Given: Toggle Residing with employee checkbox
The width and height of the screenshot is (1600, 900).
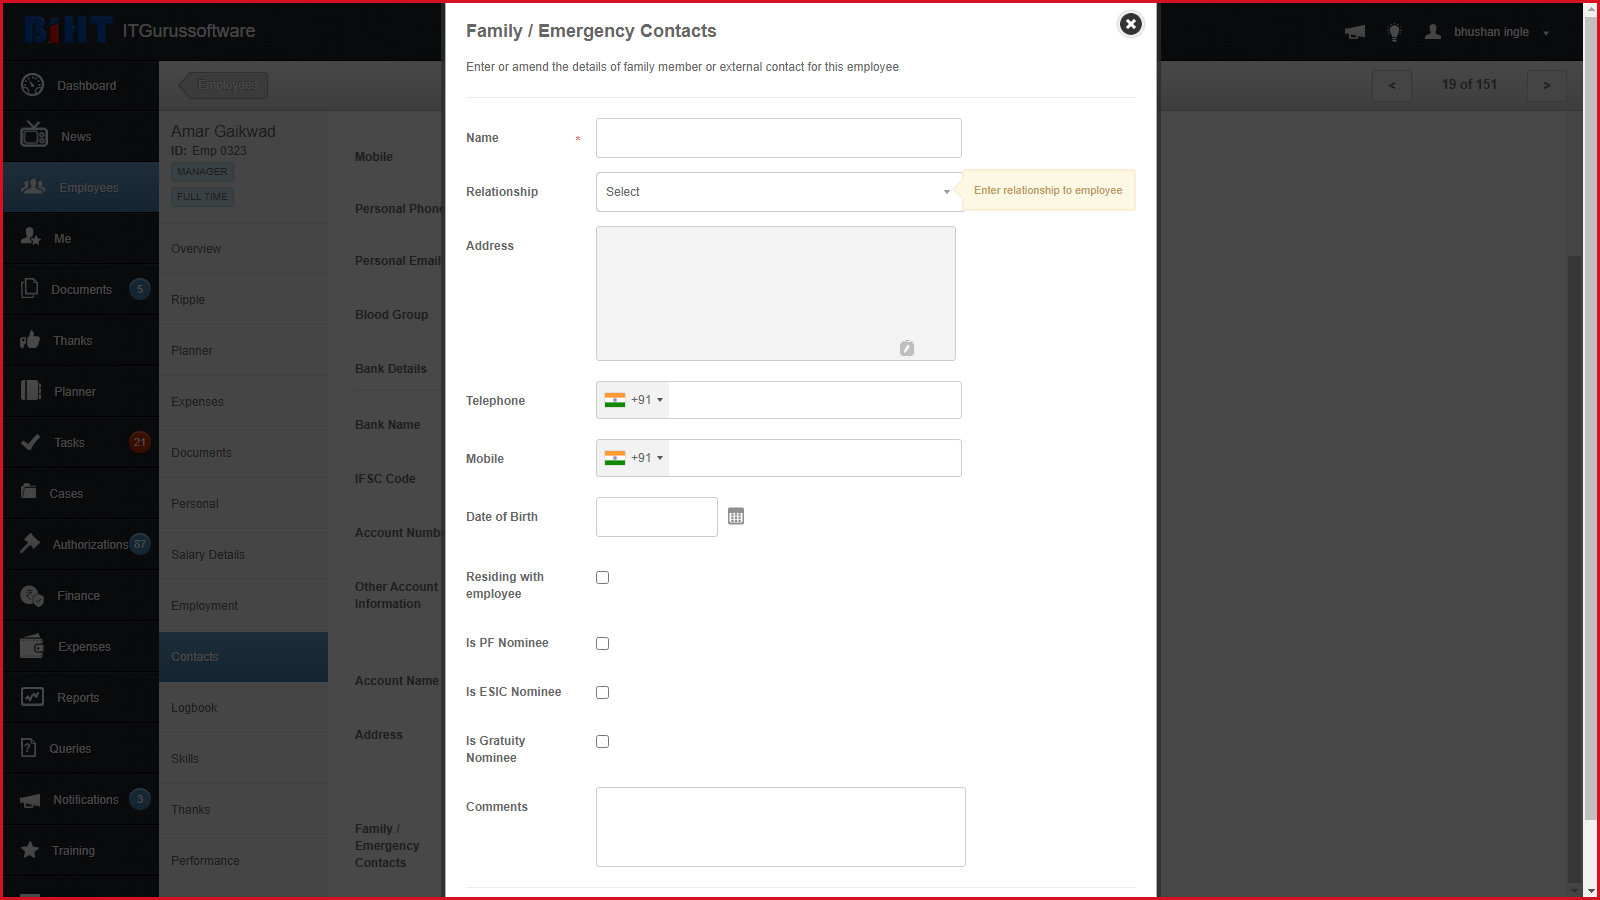Looking at the screenshot, I should click(x=602, y=577).
